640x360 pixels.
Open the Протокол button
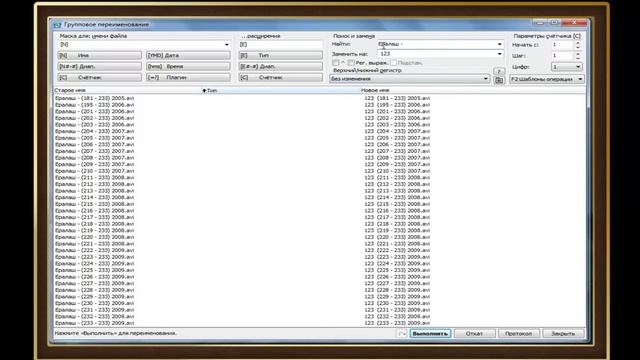pyautogui.click(x=518, y=333)
